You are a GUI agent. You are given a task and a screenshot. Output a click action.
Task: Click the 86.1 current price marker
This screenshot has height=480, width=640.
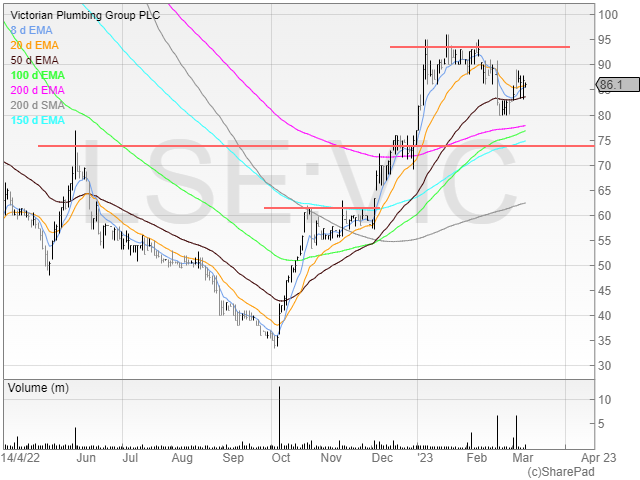click(x=618, y=85)
